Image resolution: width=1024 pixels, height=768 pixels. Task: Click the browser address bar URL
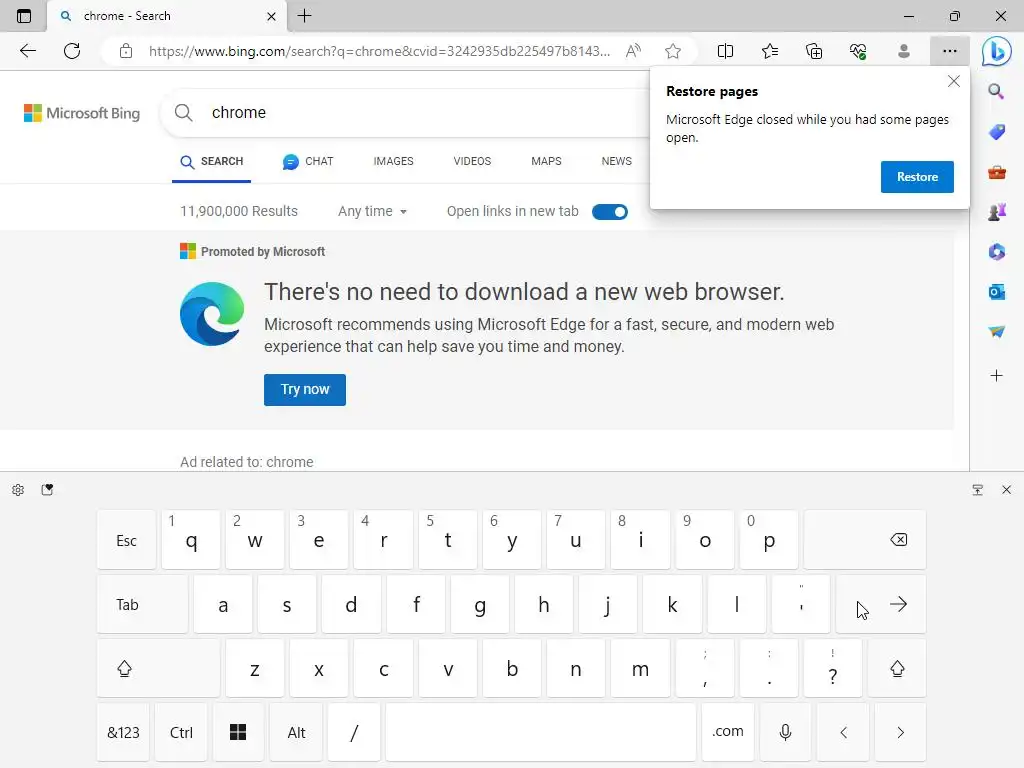coord(379,51)
